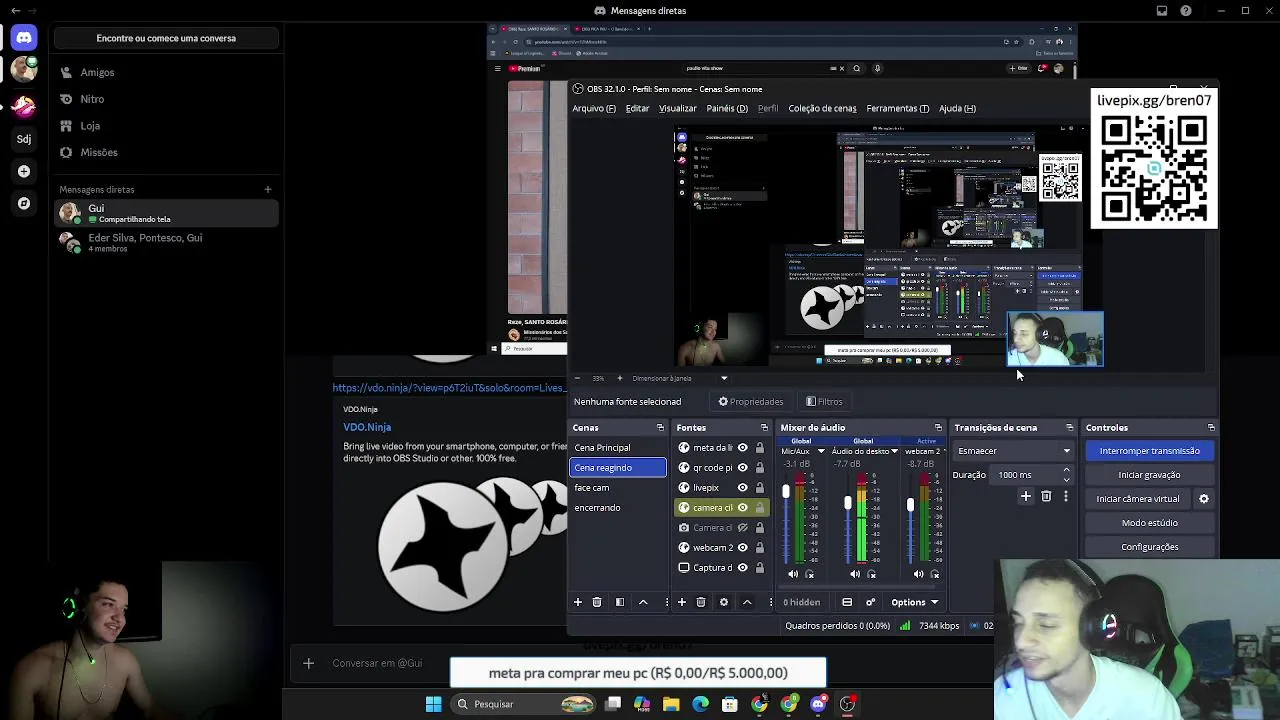Undock the Mixer de áudio panel
Viewport: 1280px width, 720px height.
938,428
